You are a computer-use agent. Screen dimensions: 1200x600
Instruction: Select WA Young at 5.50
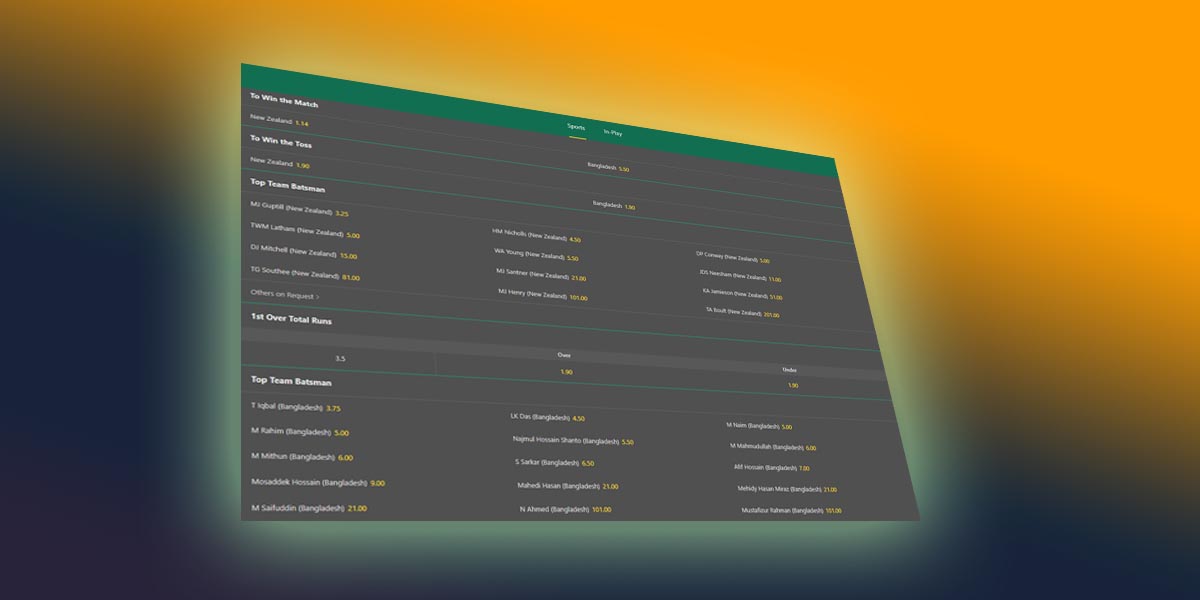[536, 254]
